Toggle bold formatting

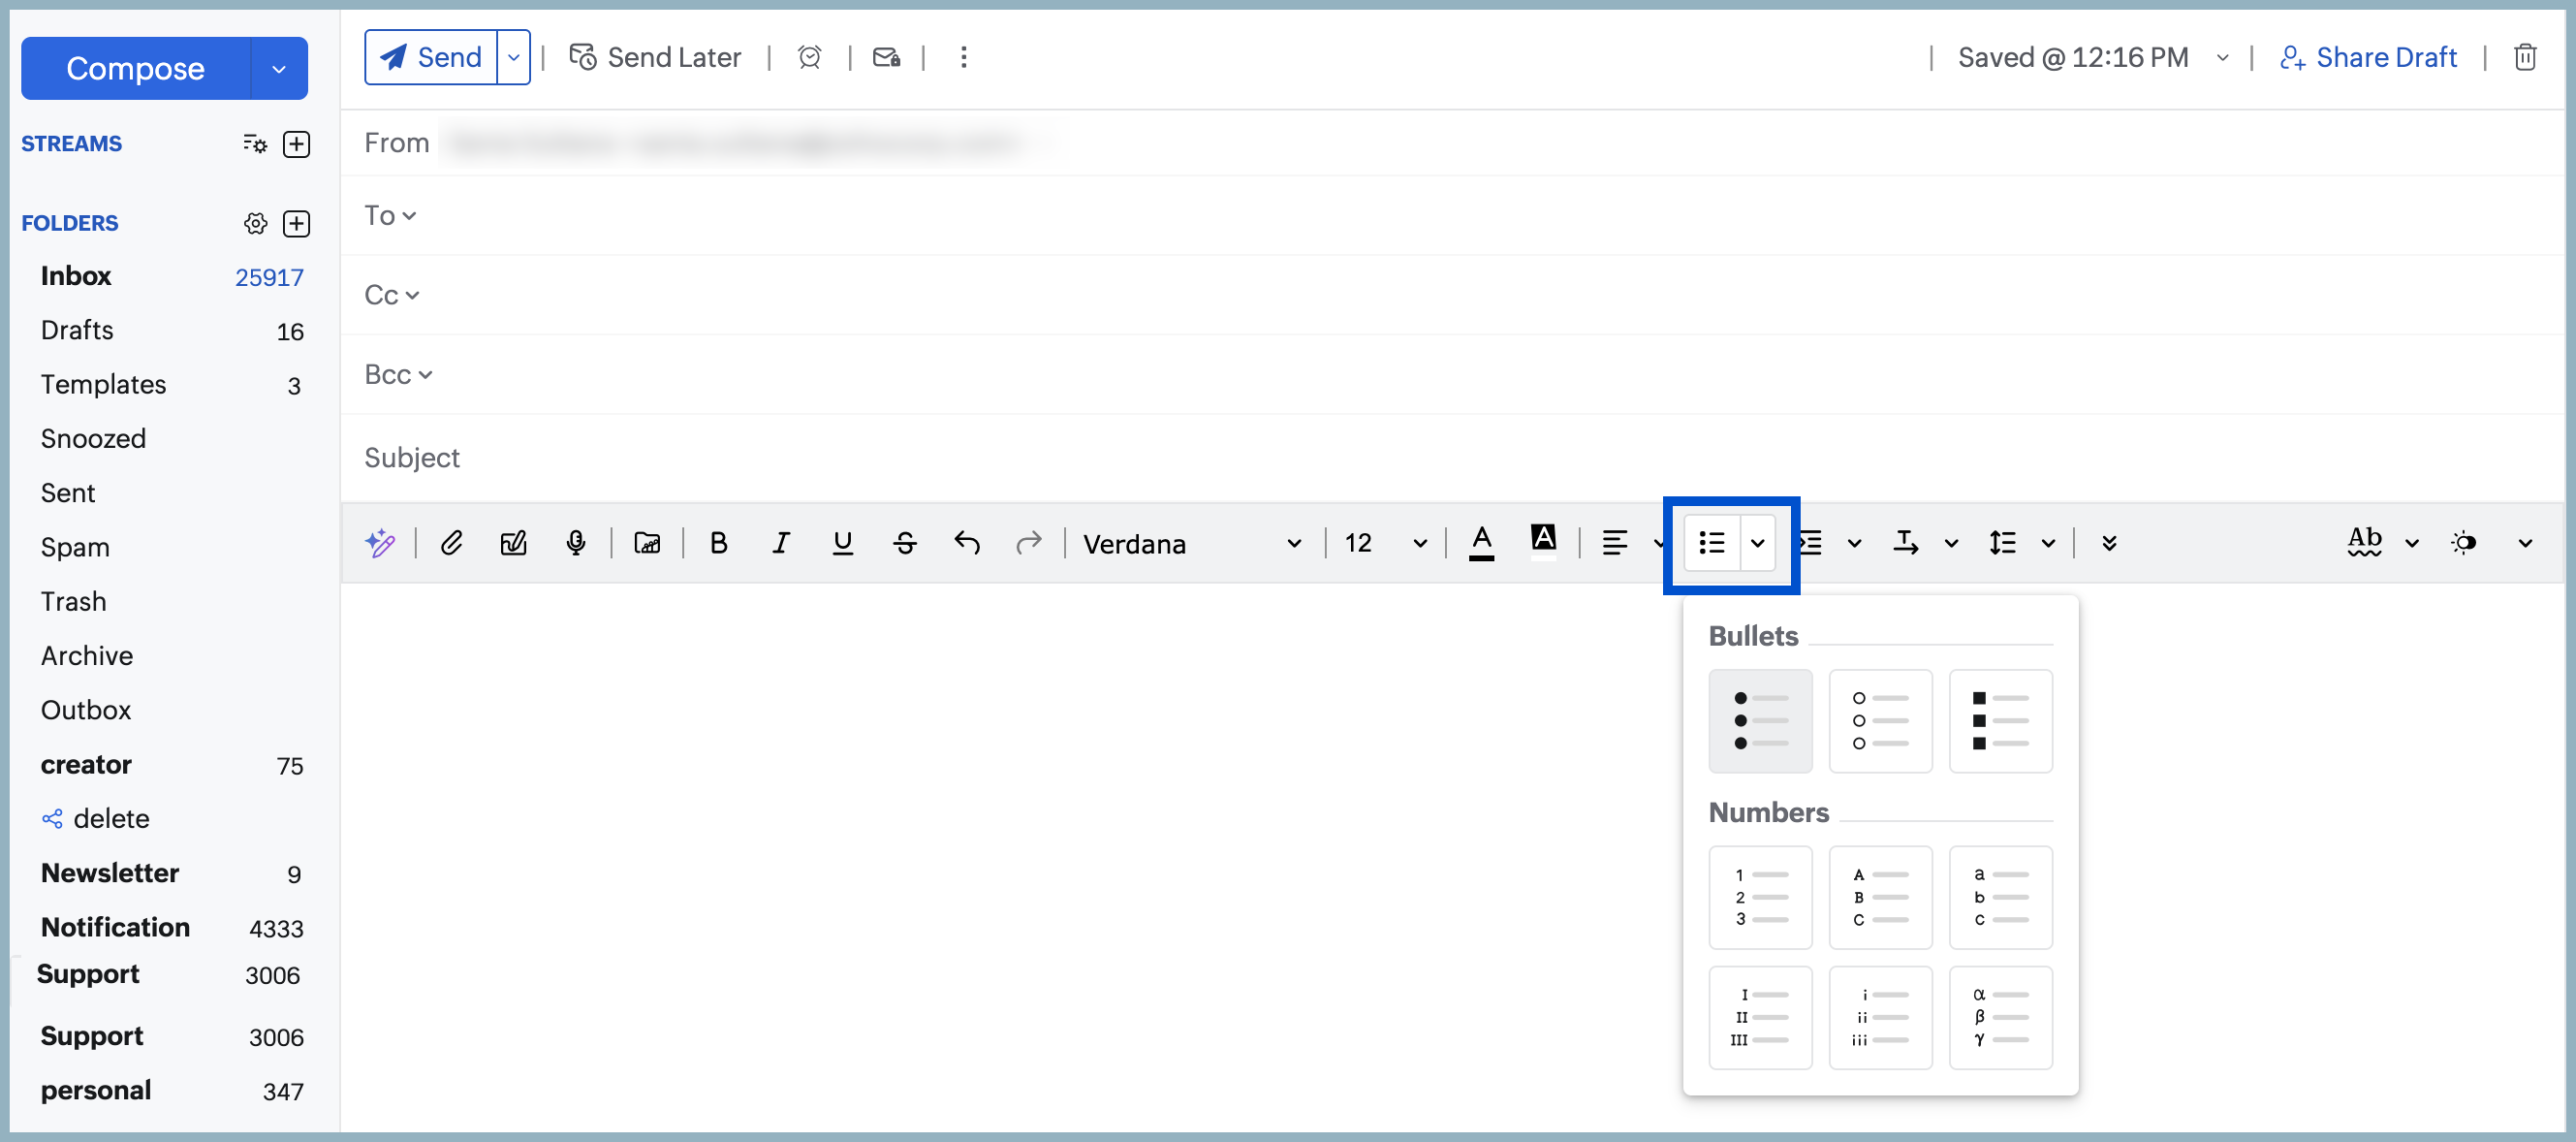point(719,543)
